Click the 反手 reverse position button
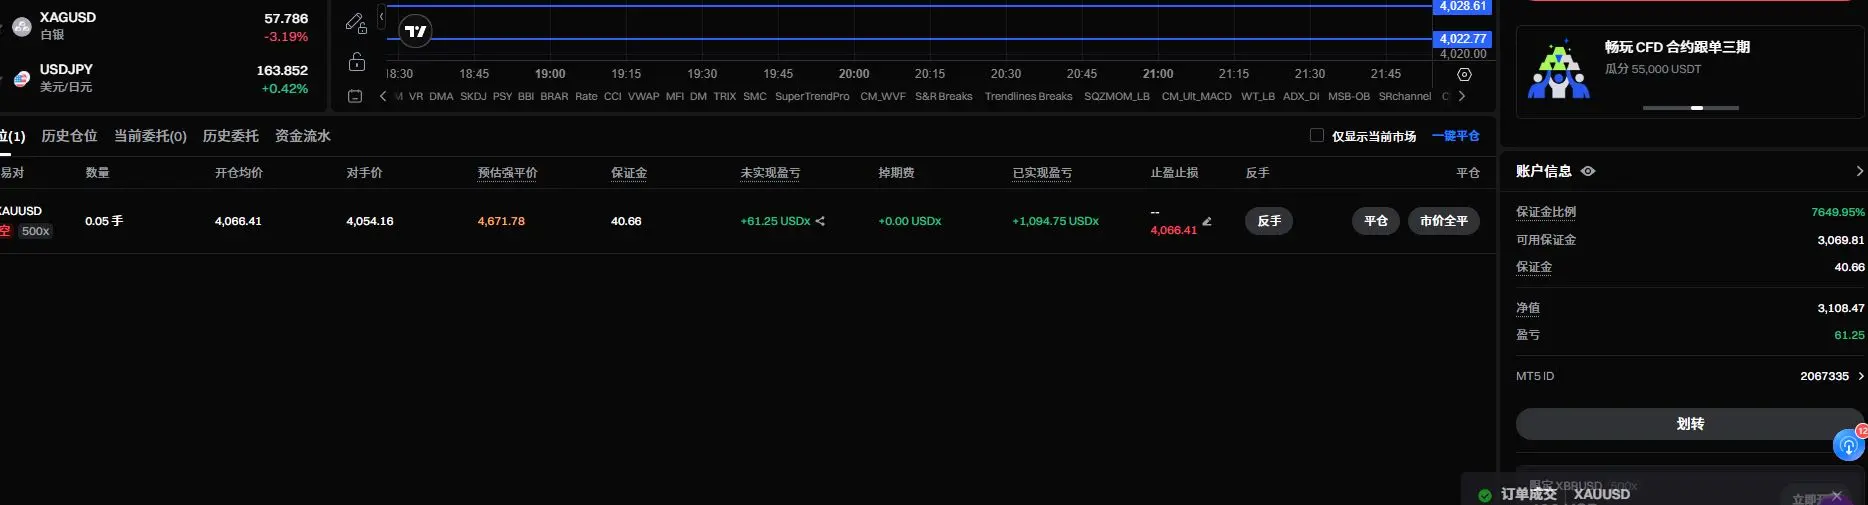Viewport: 1868px width, 505px height. (x=1269, y=221)
